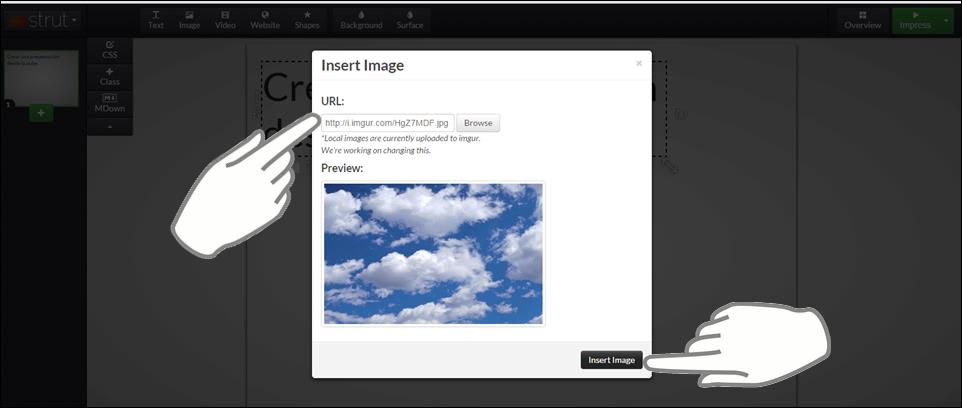Focus the image URL input field
Screen dimensions: 962x408
tap(388, 123)
